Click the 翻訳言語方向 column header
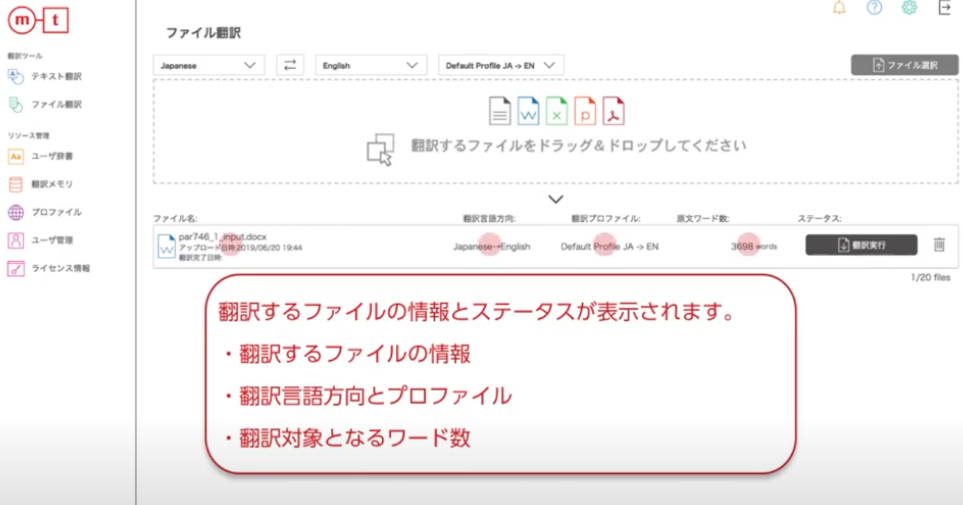 click(489, 219)
